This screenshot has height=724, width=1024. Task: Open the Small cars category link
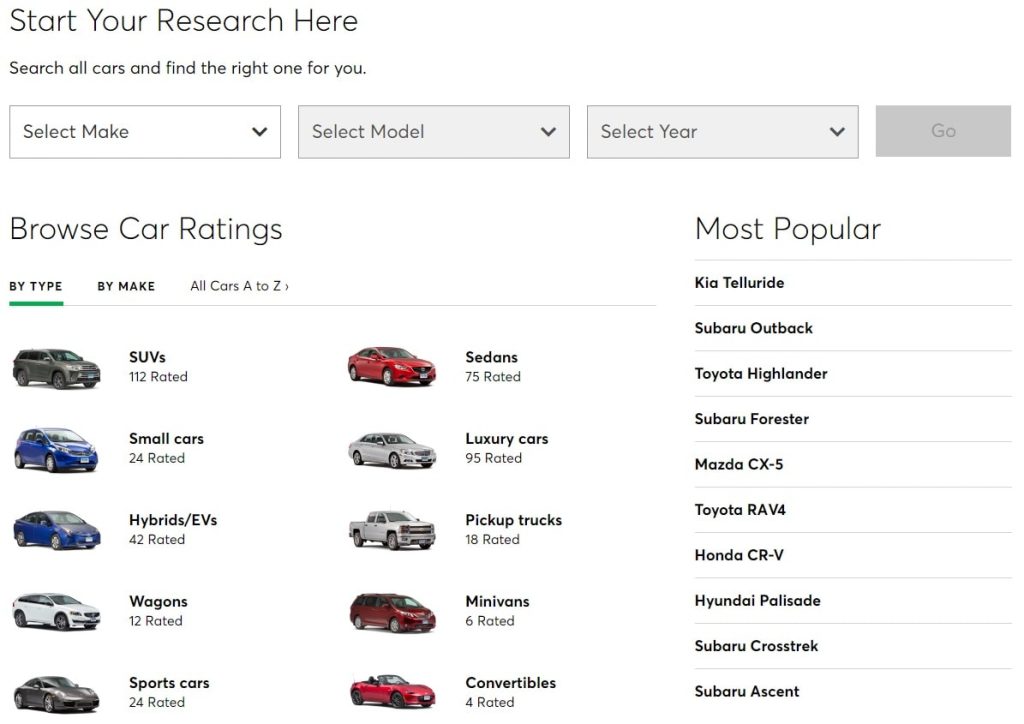167,439
